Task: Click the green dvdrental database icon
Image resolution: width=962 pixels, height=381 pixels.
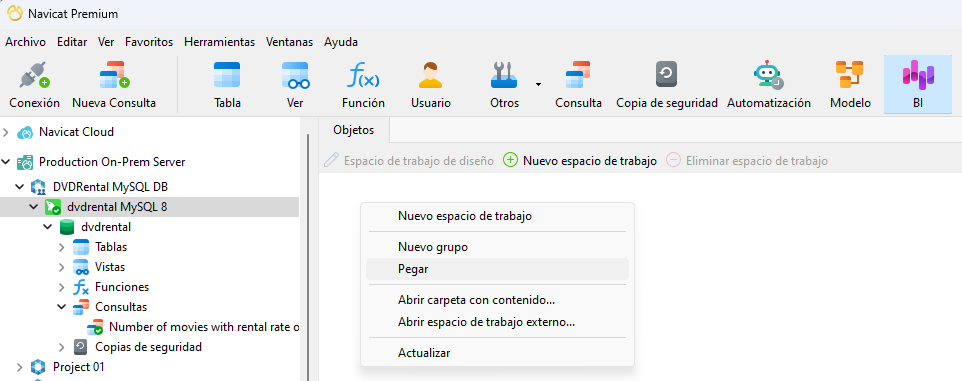Action: click(x=66, y=228)
